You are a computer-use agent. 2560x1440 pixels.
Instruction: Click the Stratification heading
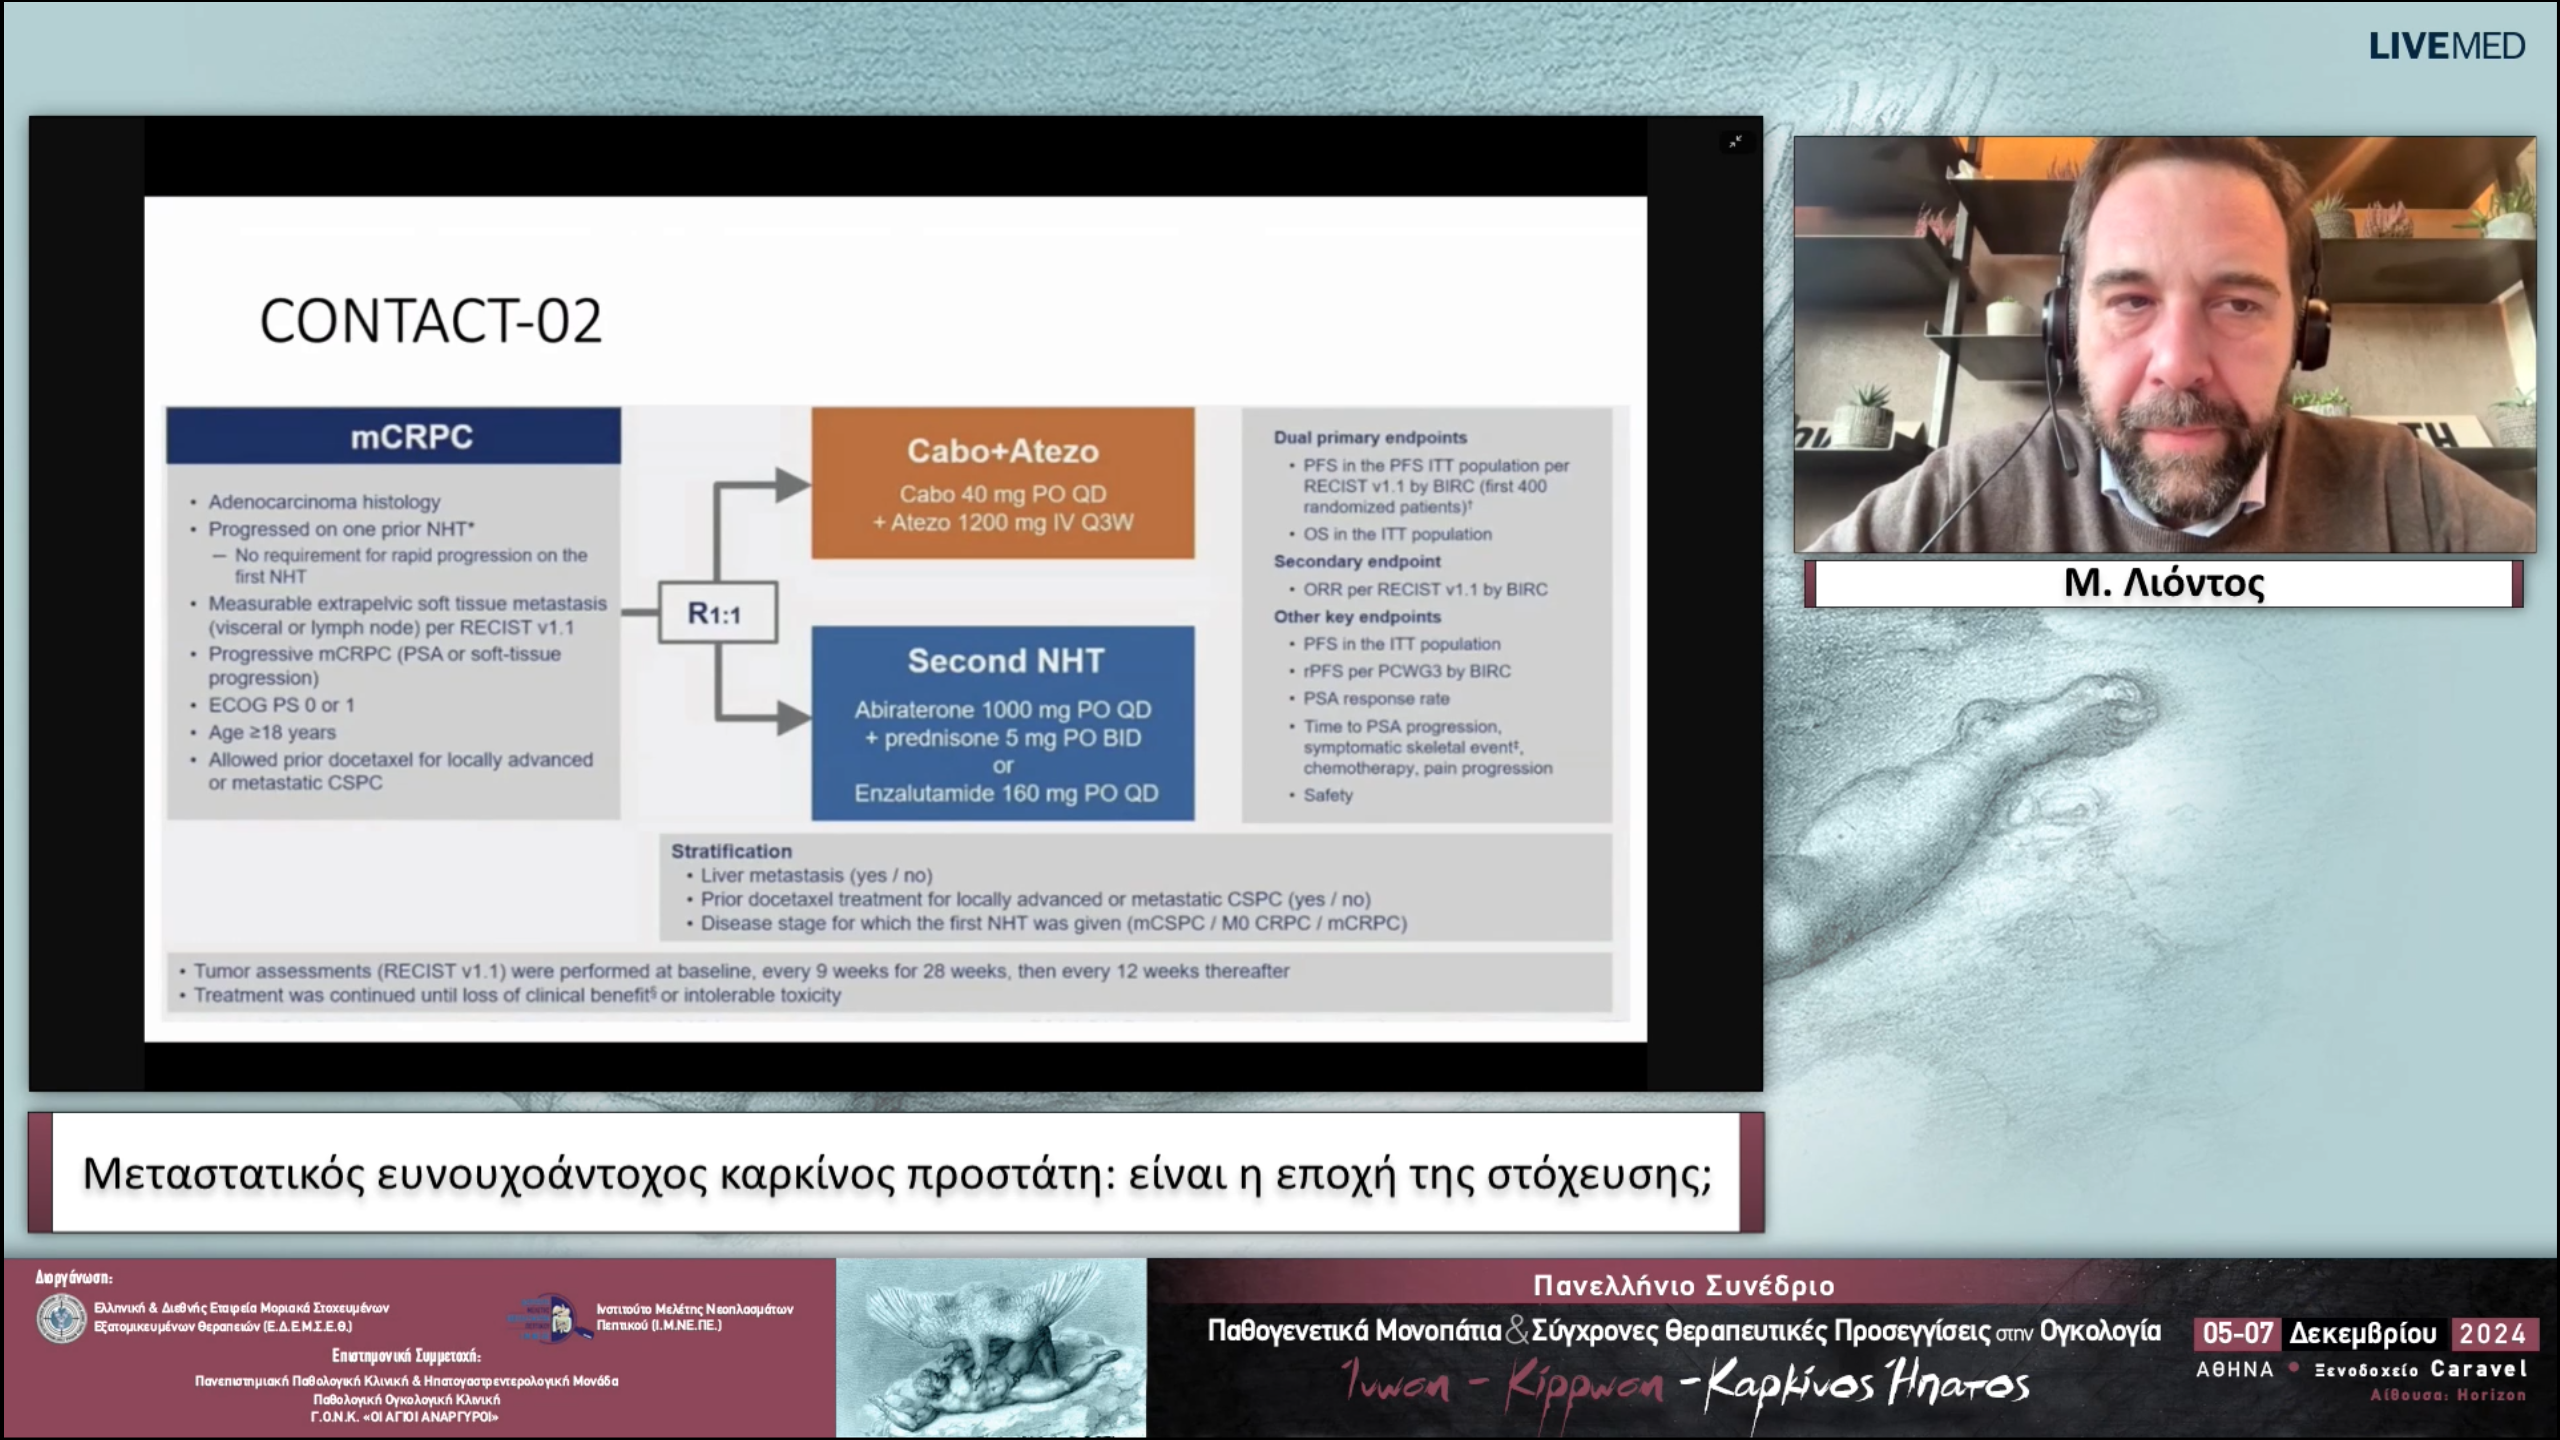click(x=731, y=851)
